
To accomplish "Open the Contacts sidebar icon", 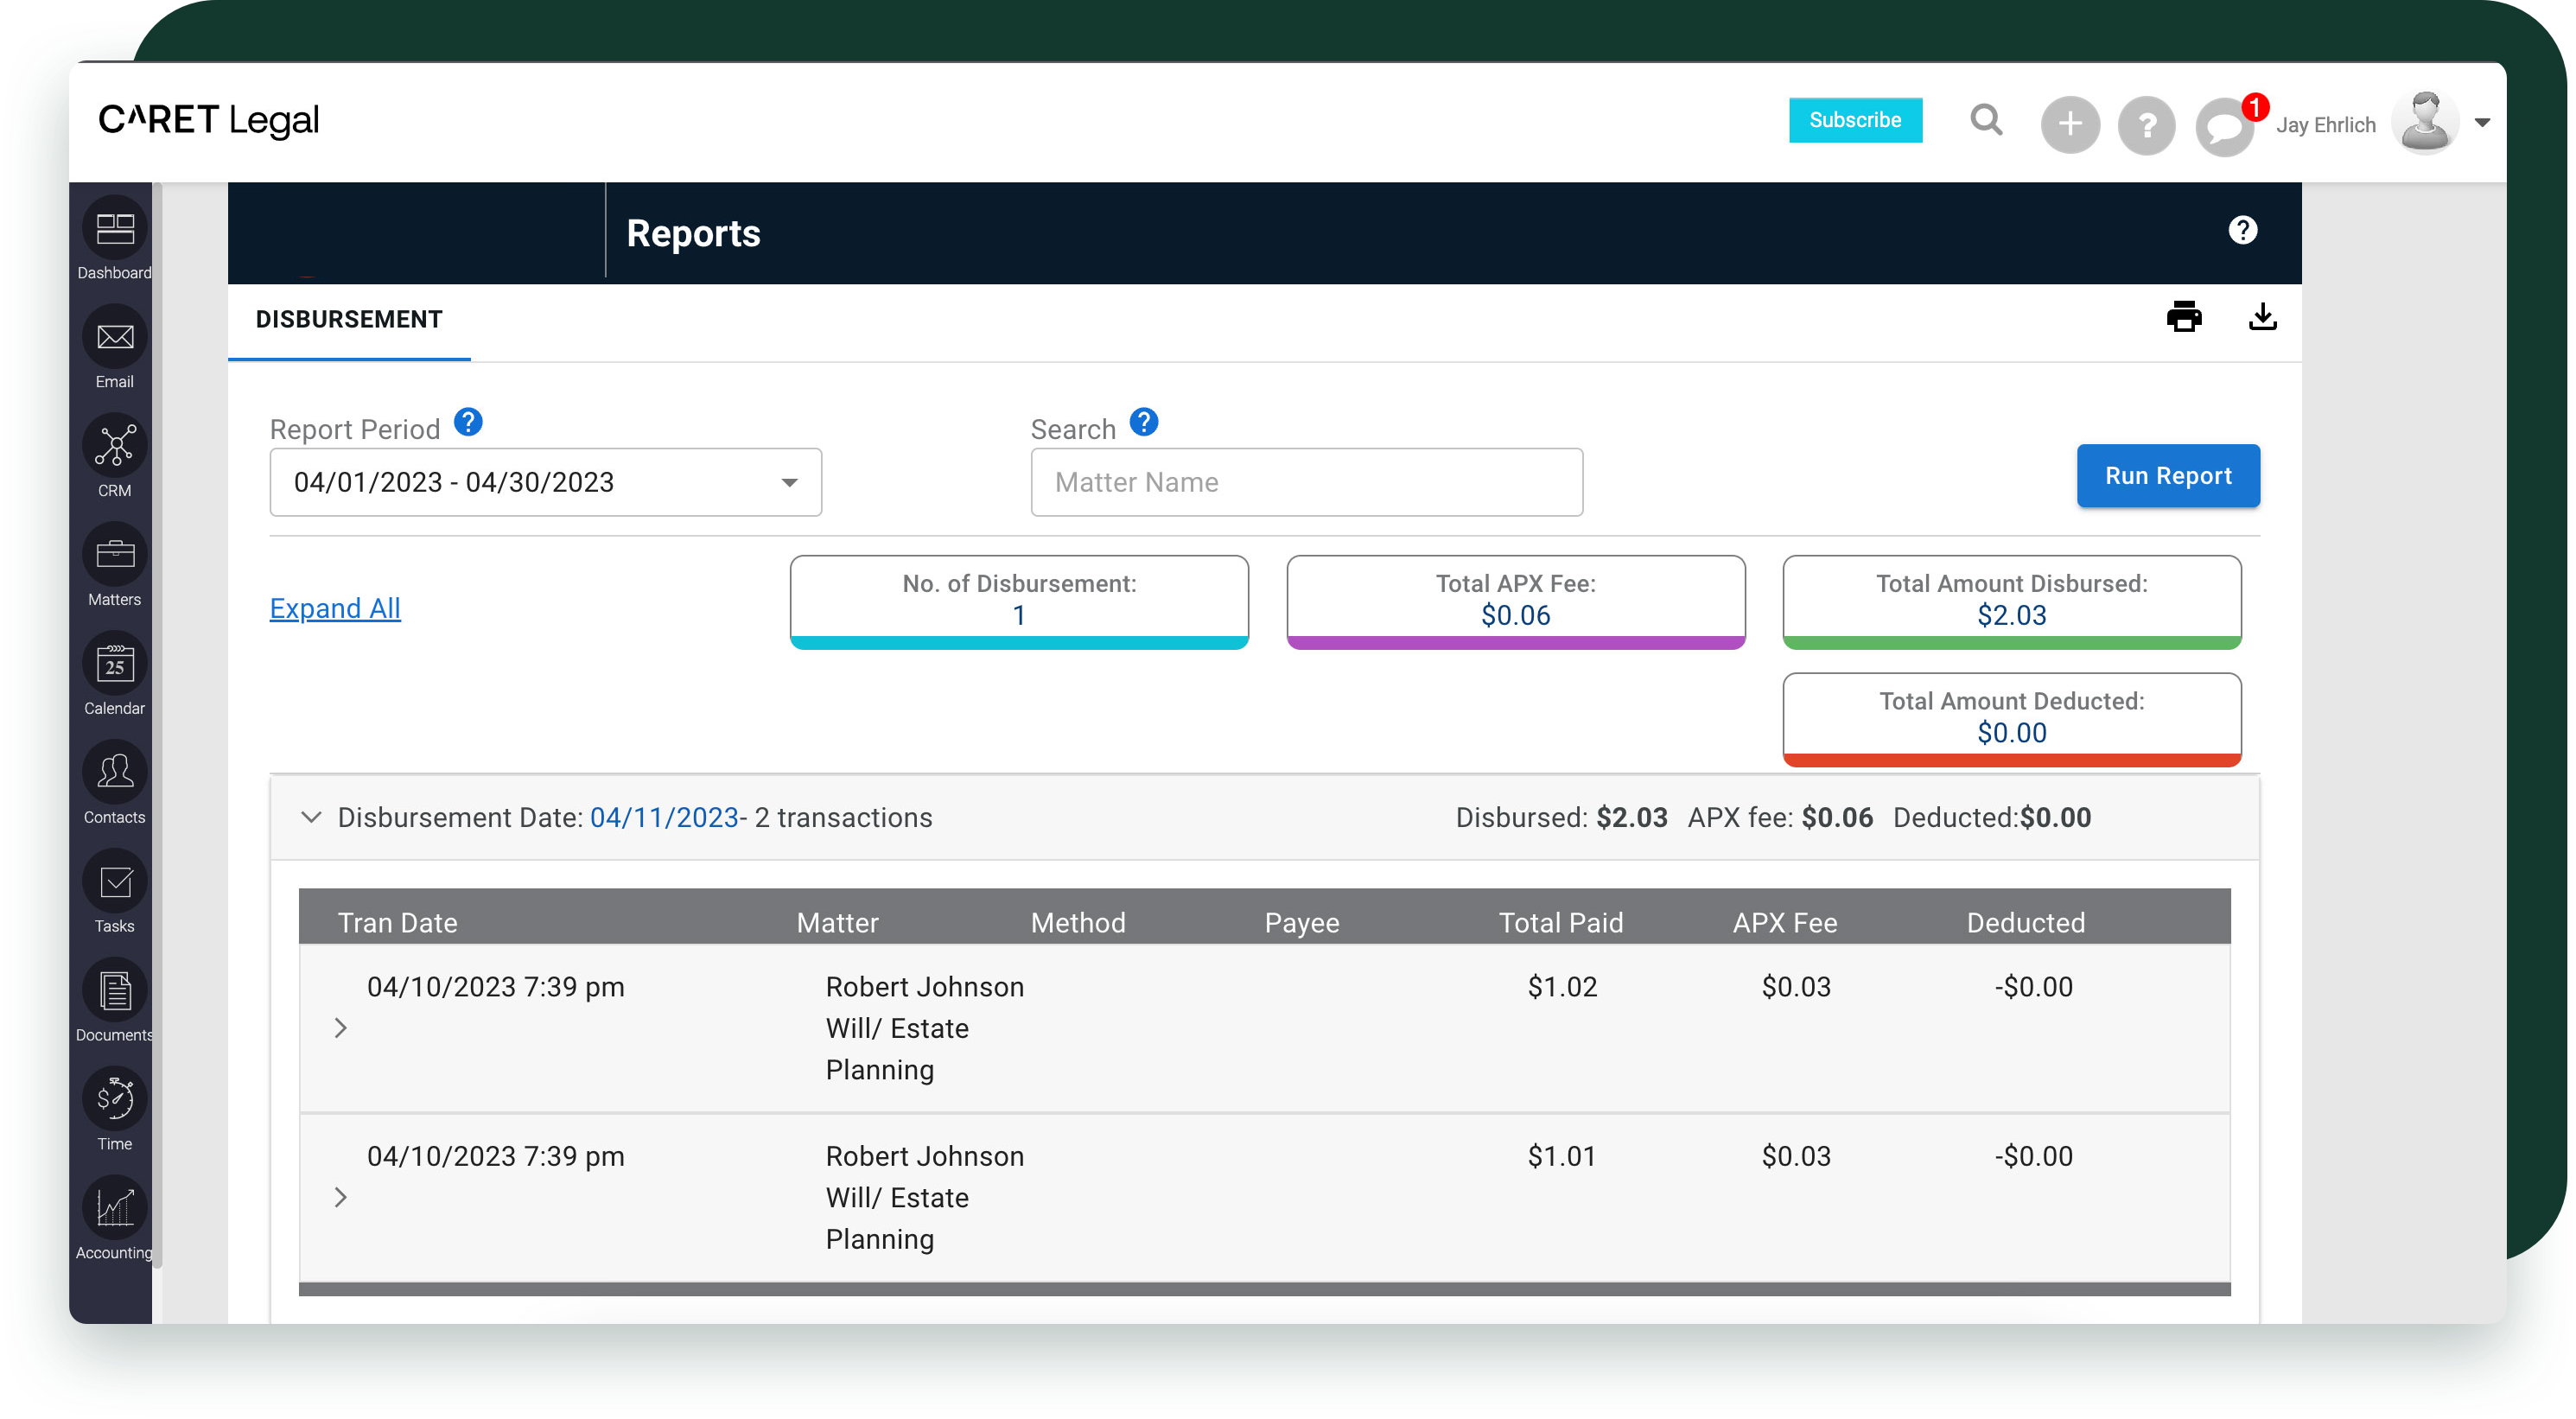I will [115, 773].
